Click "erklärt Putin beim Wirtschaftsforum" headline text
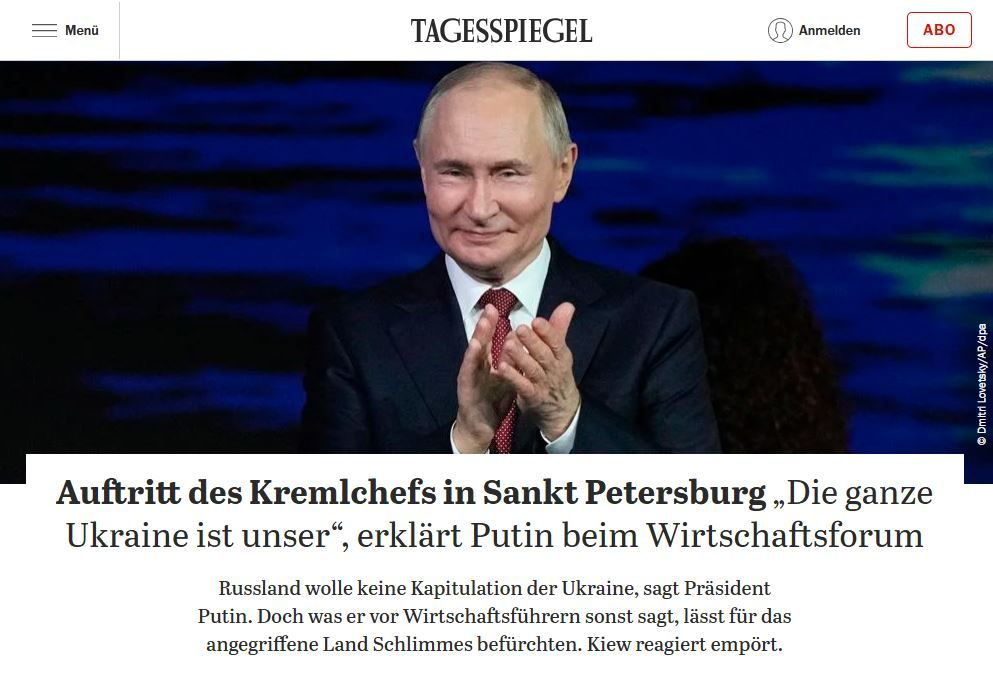 [640, 536]
